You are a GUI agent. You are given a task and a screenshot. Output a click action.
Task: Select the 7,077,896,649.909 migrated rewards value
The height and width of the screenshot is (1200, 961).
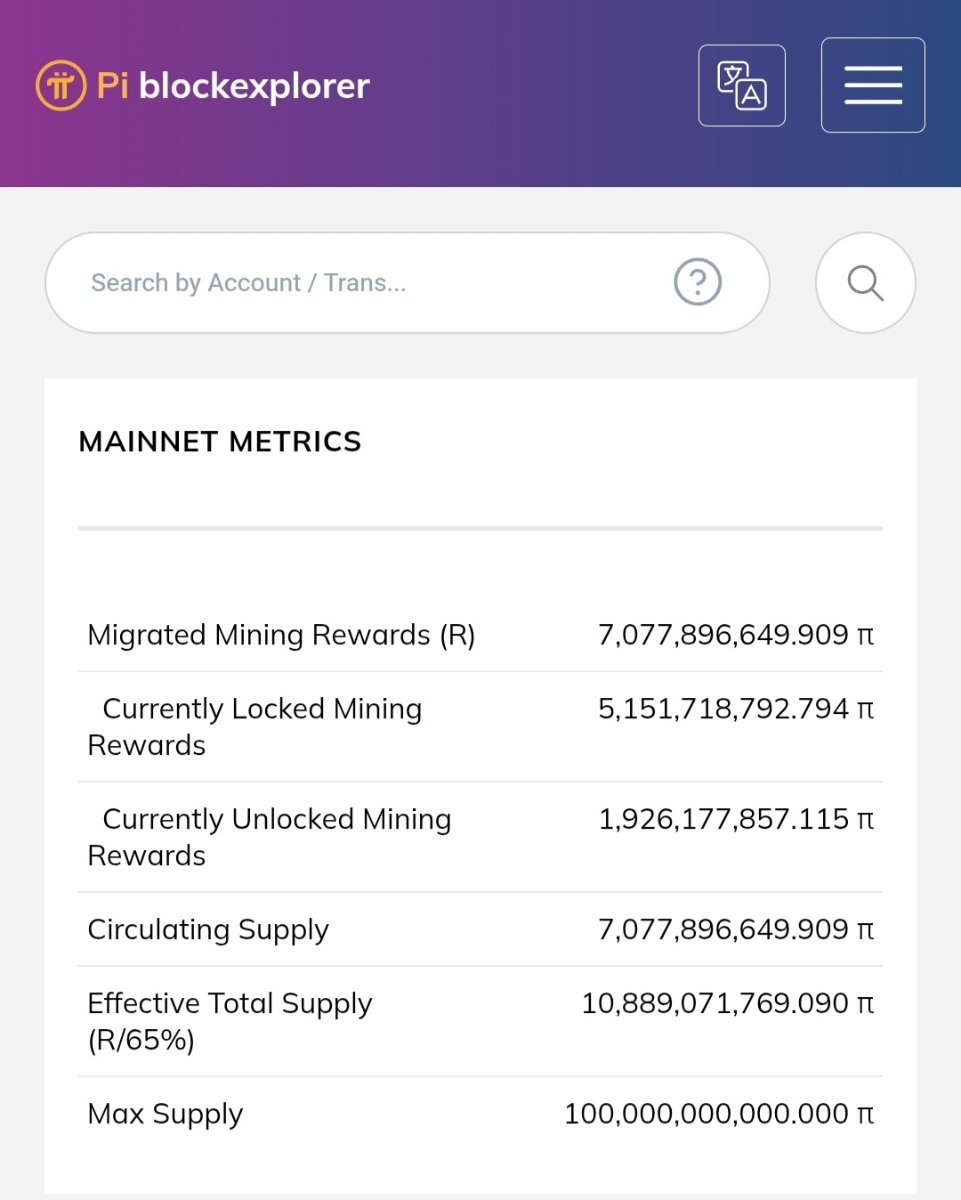(736, 635)
